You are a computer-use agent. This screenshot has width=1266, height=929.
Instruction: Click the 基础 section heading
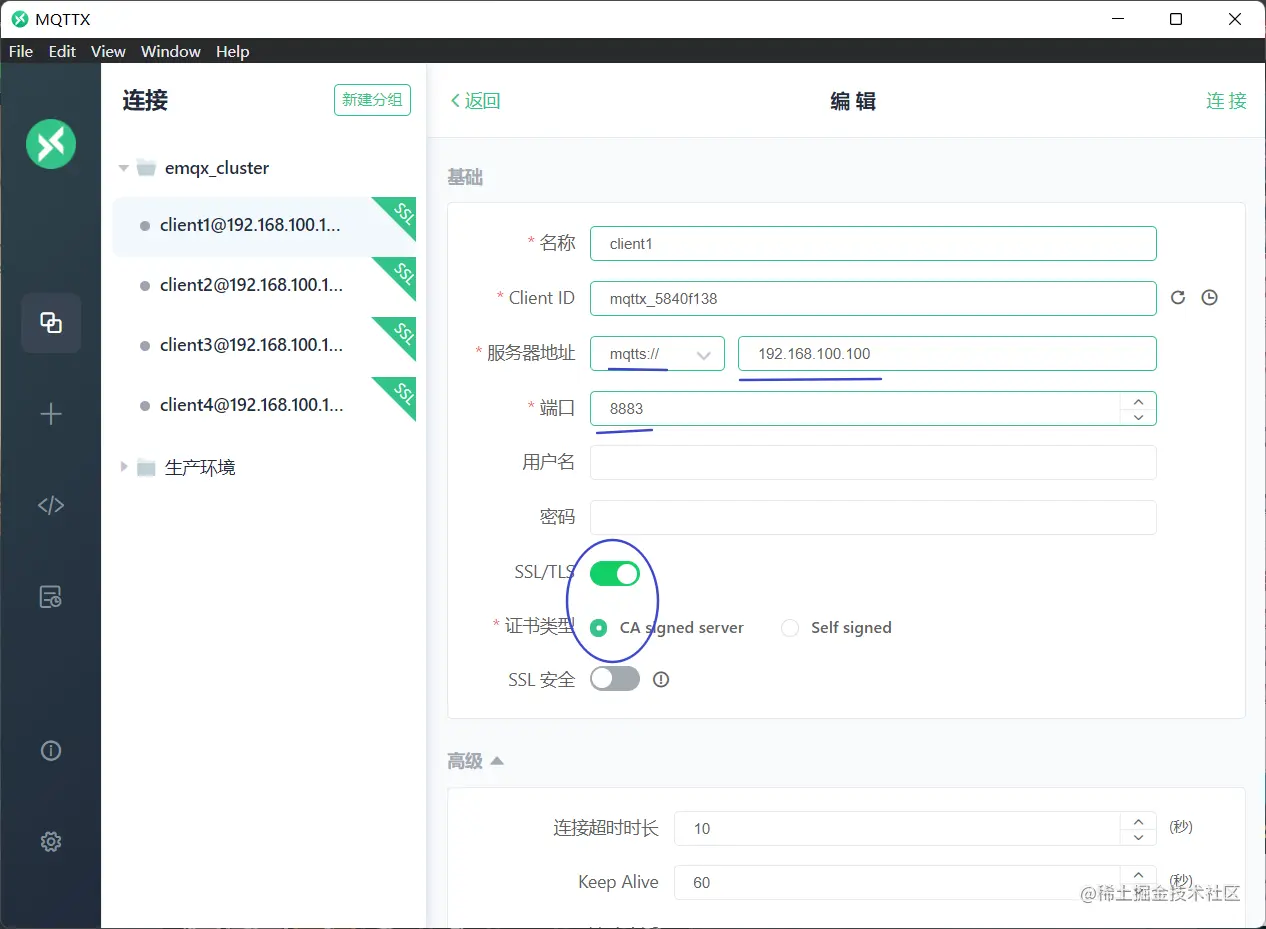click(x=465, y=177)
